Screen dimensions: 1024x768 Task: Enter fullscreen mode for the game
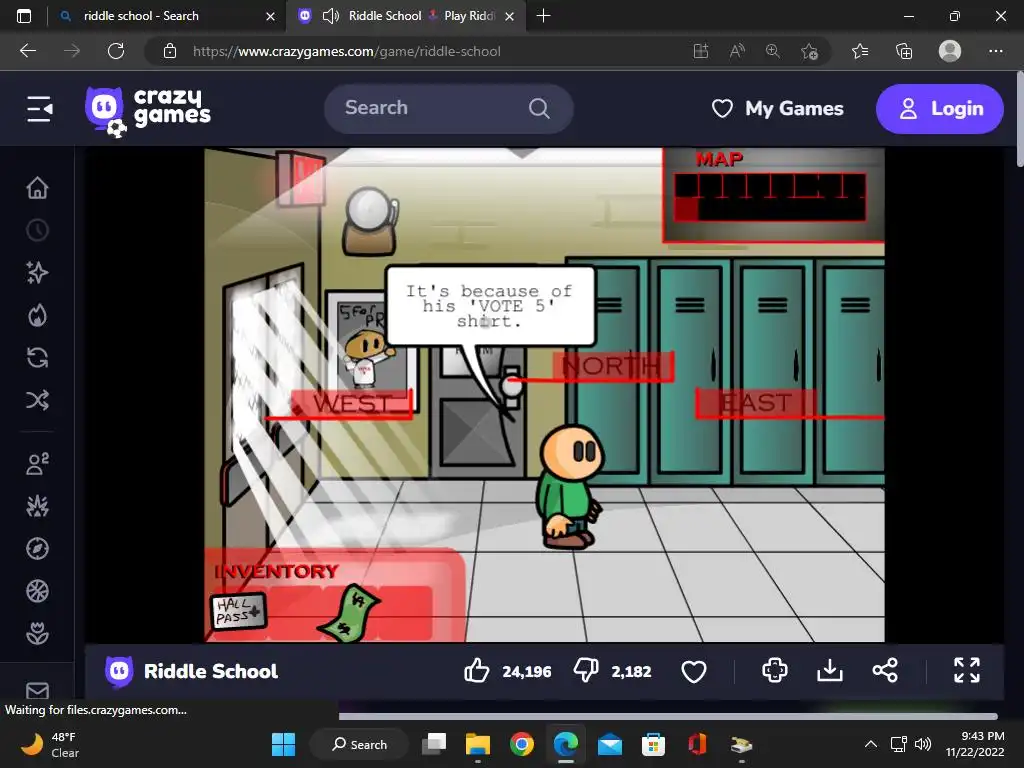coord(967,671)
